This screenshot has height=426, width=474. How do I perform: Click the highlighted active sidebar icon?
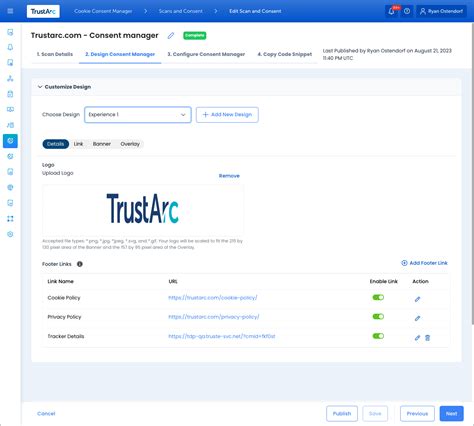click(10, 141)
